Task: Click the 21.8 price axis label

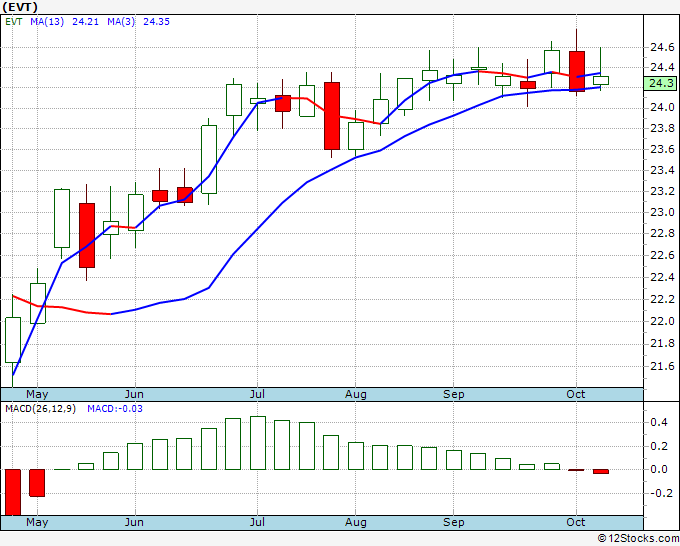Action: pos(662,344)
